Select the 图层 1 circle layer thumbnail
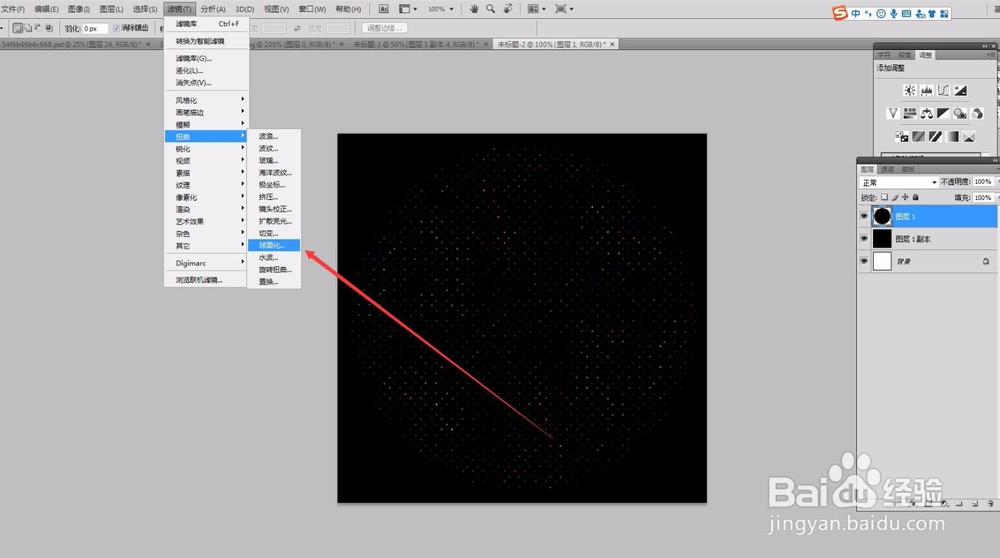1000x558 pixels. click(882, 216)
